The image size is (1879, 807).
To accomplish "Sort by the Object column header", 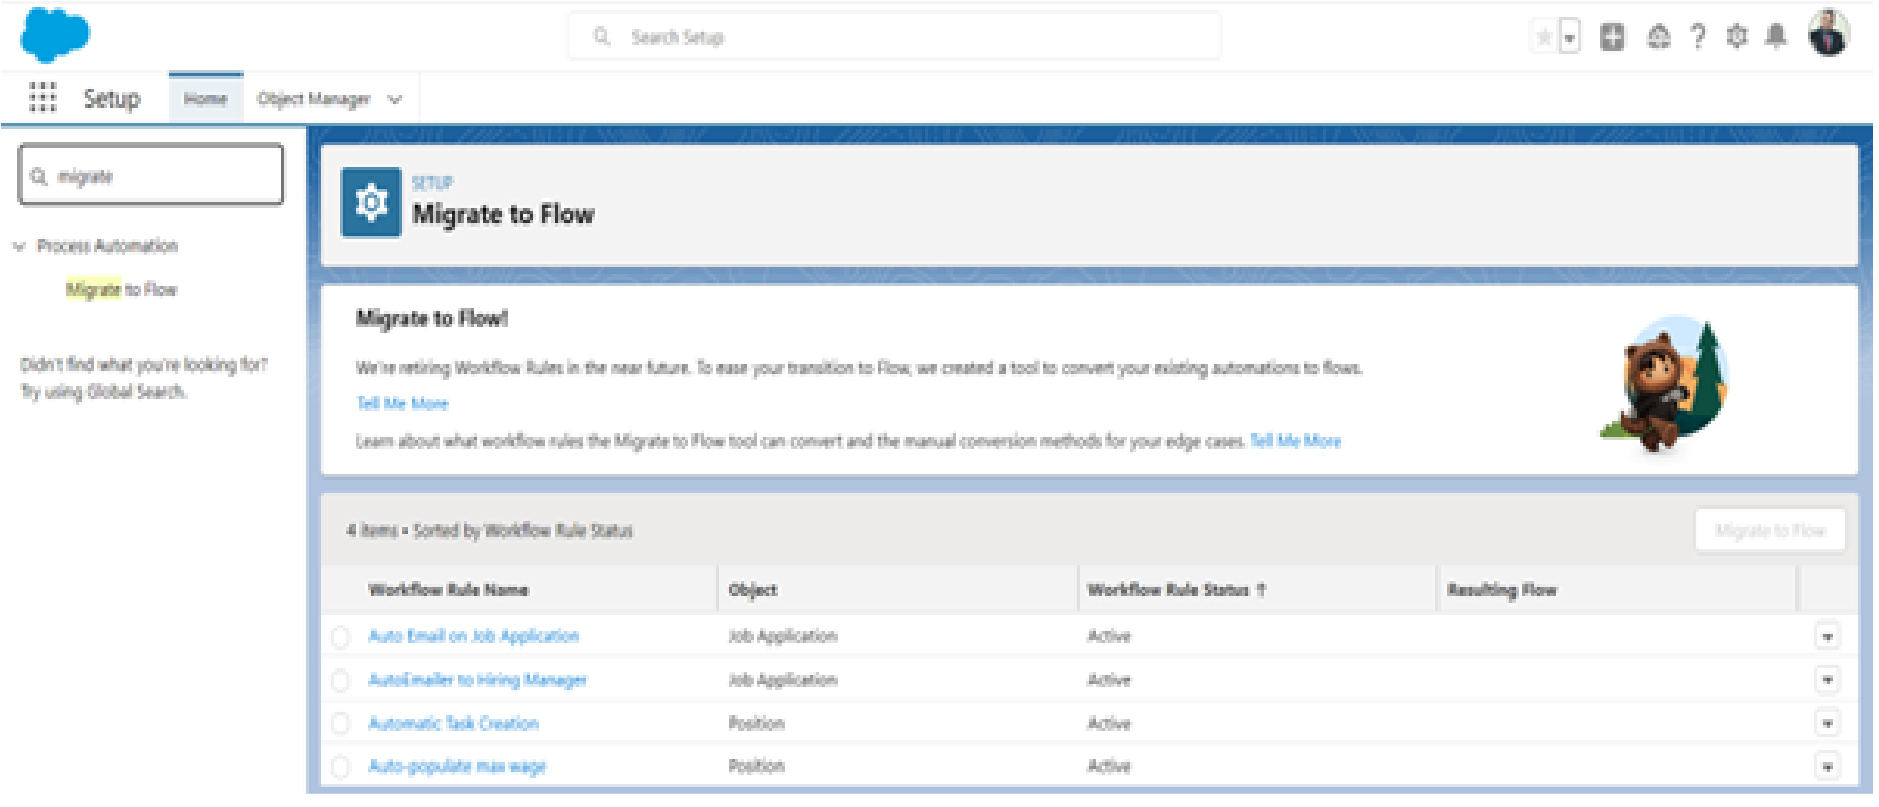I will click(753, 590).
